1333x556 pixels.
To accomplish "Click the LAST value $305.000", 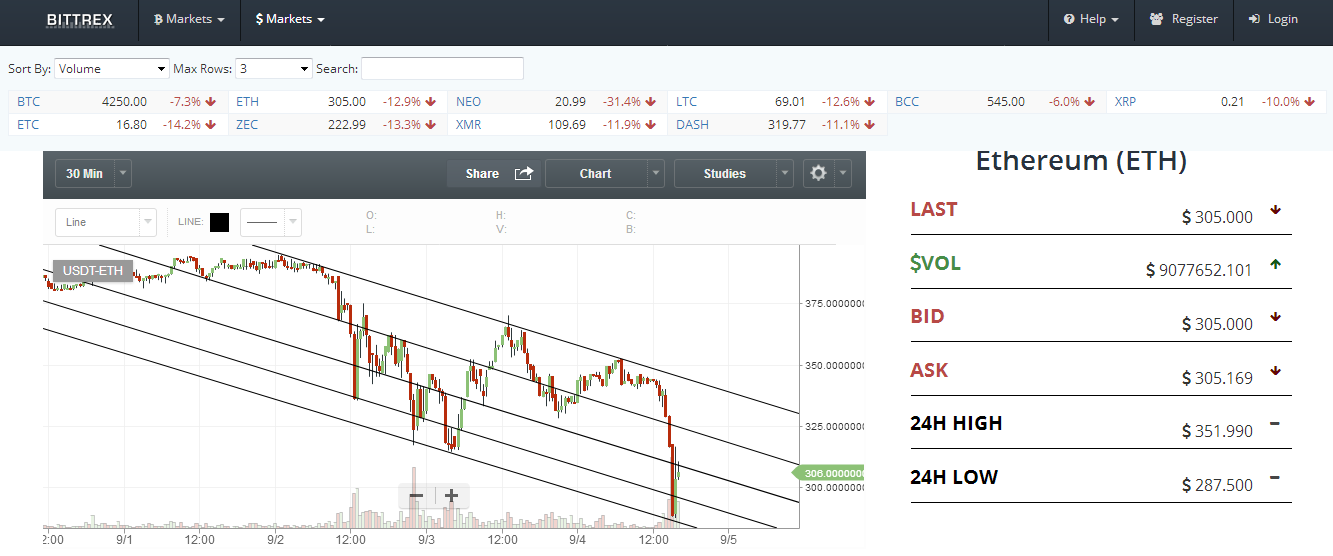I will (x=1217, y=217).
